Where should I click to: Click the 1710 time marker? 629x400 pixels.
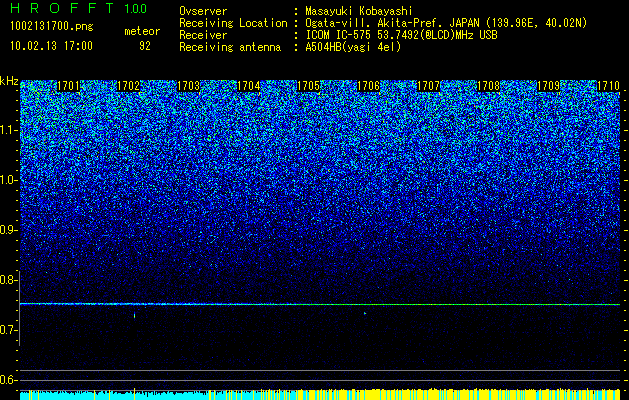(x=609, y=86)
